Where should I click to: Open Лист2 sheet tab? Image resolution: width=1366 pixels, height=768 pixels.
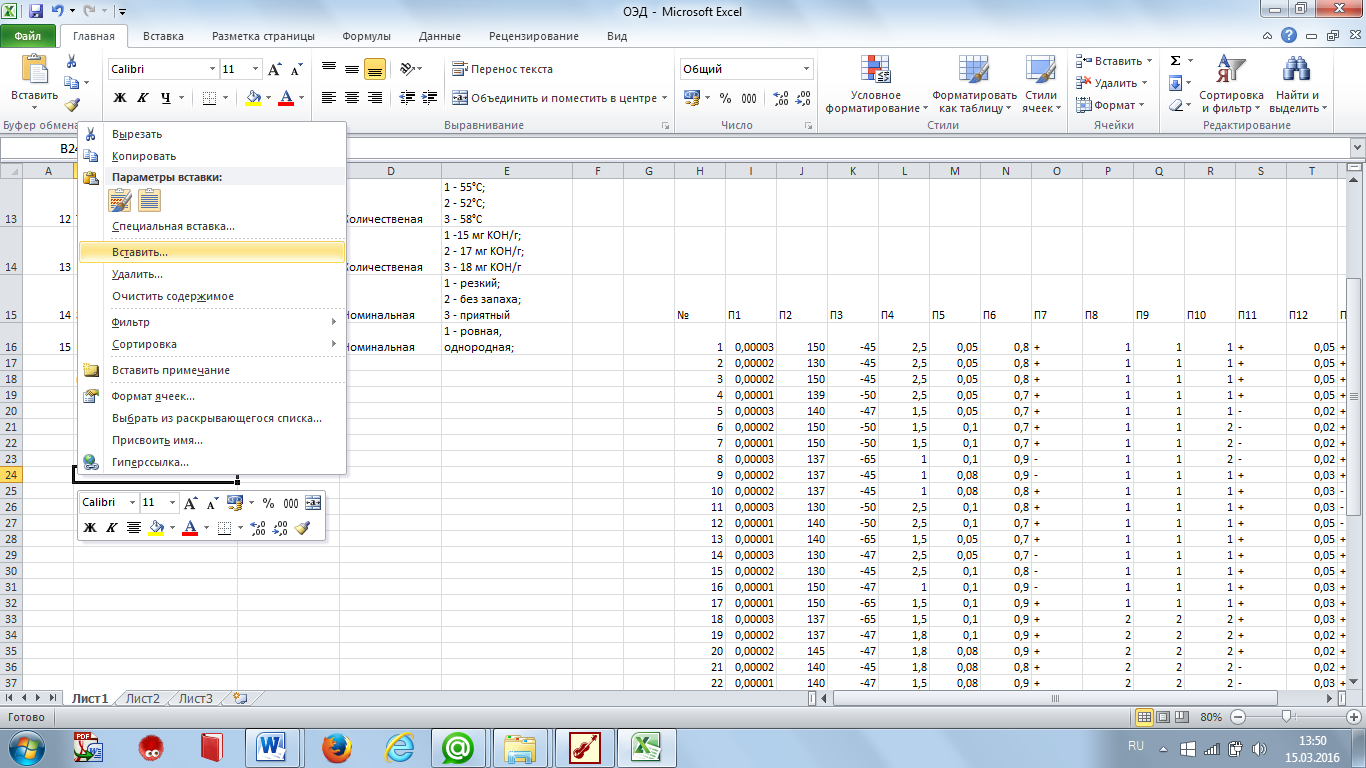point(143,698)
